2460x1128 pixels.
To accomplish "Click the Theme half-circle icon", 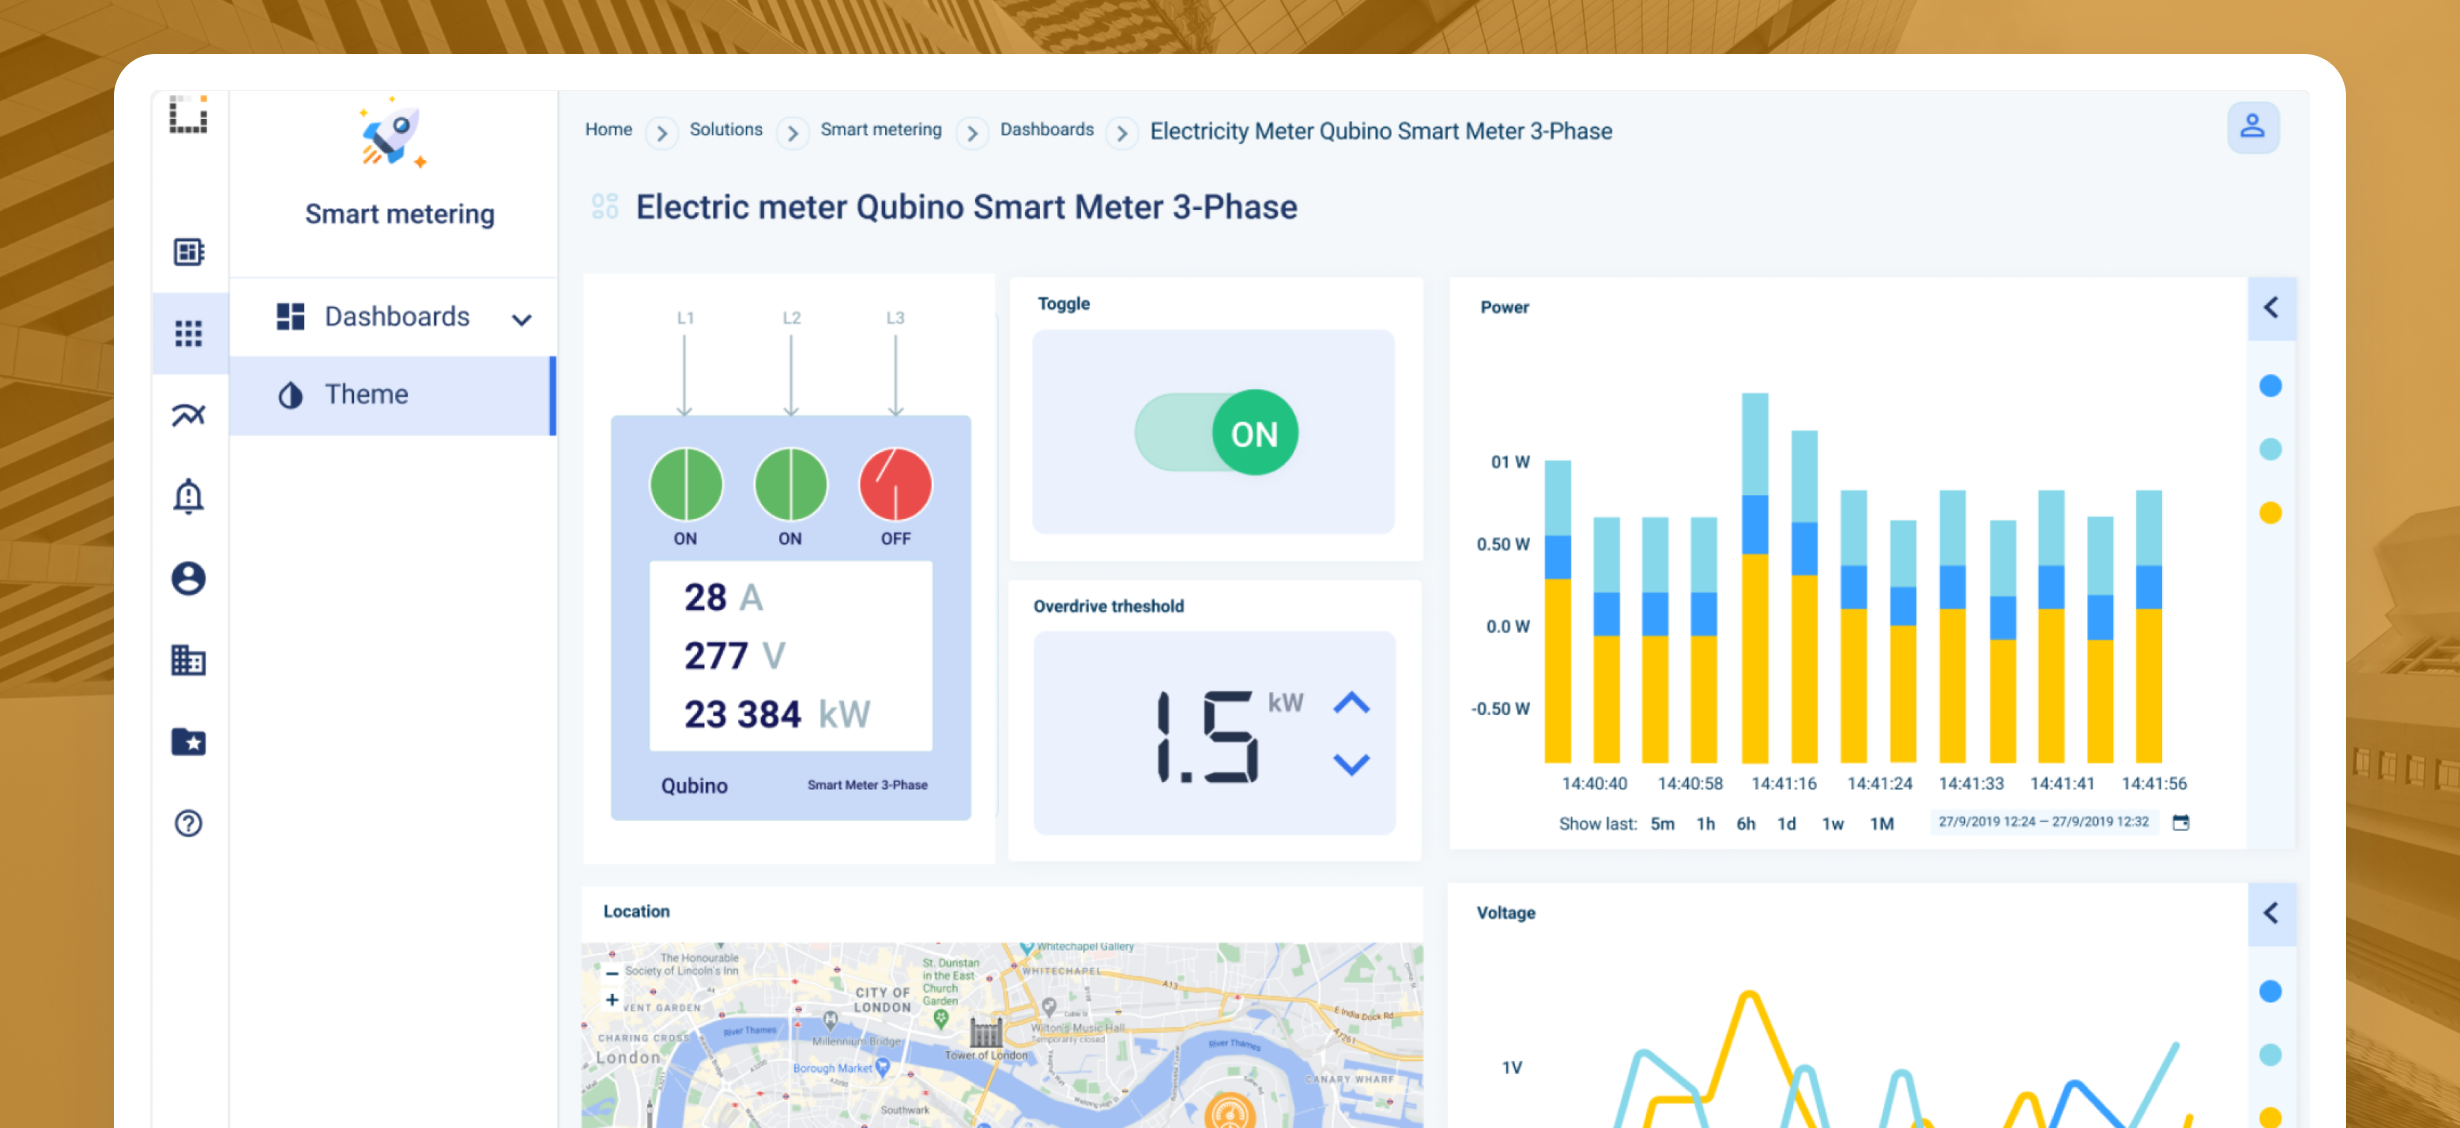I will tap(290, 395).
